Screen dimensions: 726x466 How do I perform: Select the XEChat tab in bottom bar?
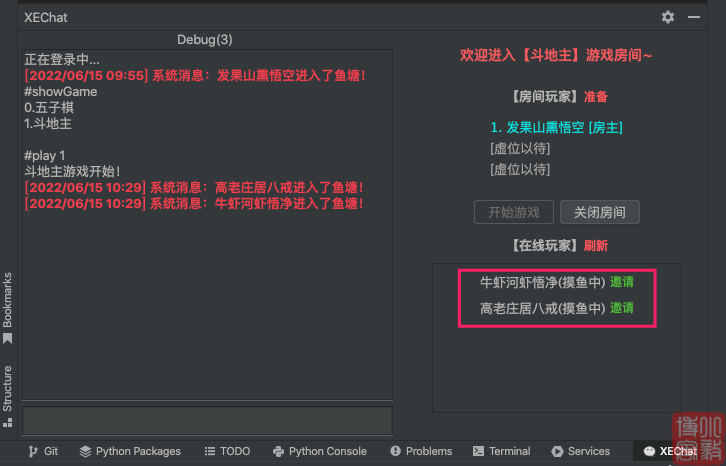pos(670,451)
